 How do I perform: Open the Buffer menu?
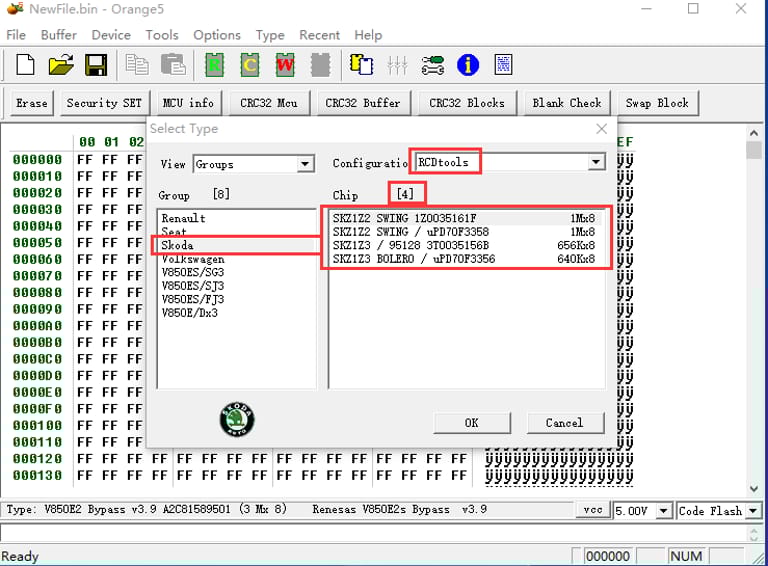tap(58, 35)
